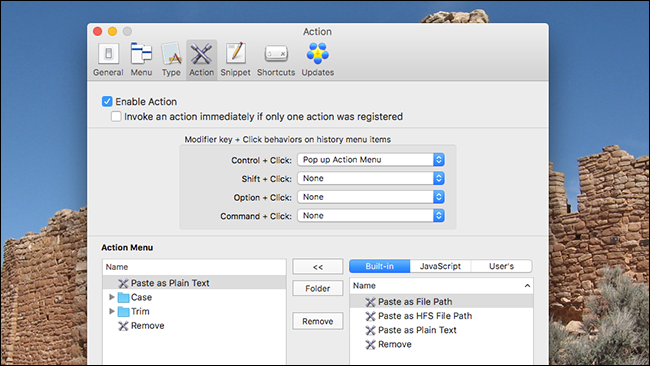Enable invoke action immediately checkbox
This screenshot has height=366, width=650.
click(116, 116)
